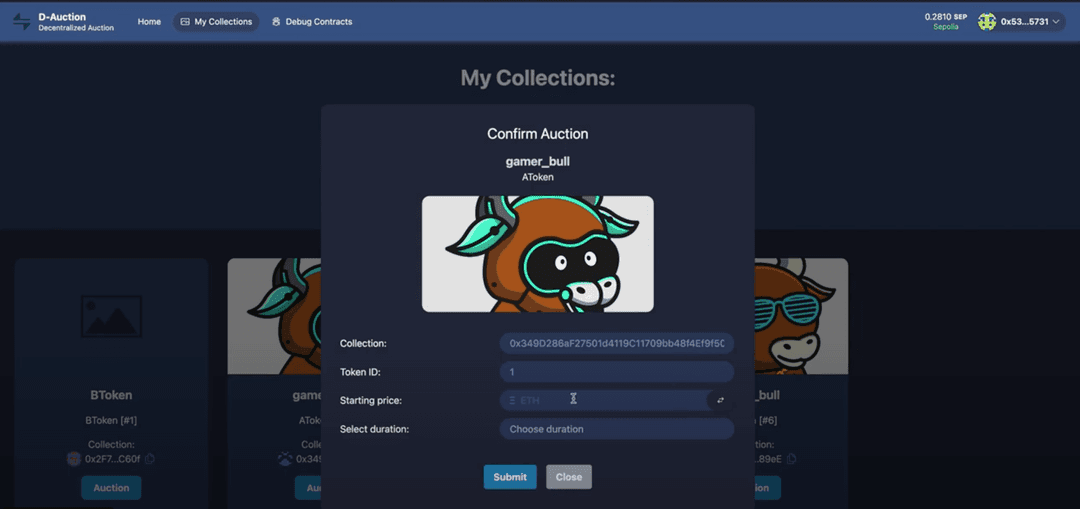Expand the 0x53...5731 account dropdown
The width and height of the screenshot is (1080, 509).
[1021, 22]
